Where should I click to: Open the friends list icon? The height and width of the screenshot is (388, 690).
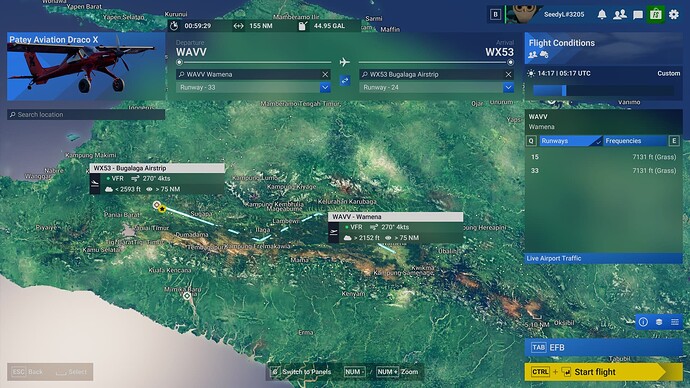click(x=620, y=15)
